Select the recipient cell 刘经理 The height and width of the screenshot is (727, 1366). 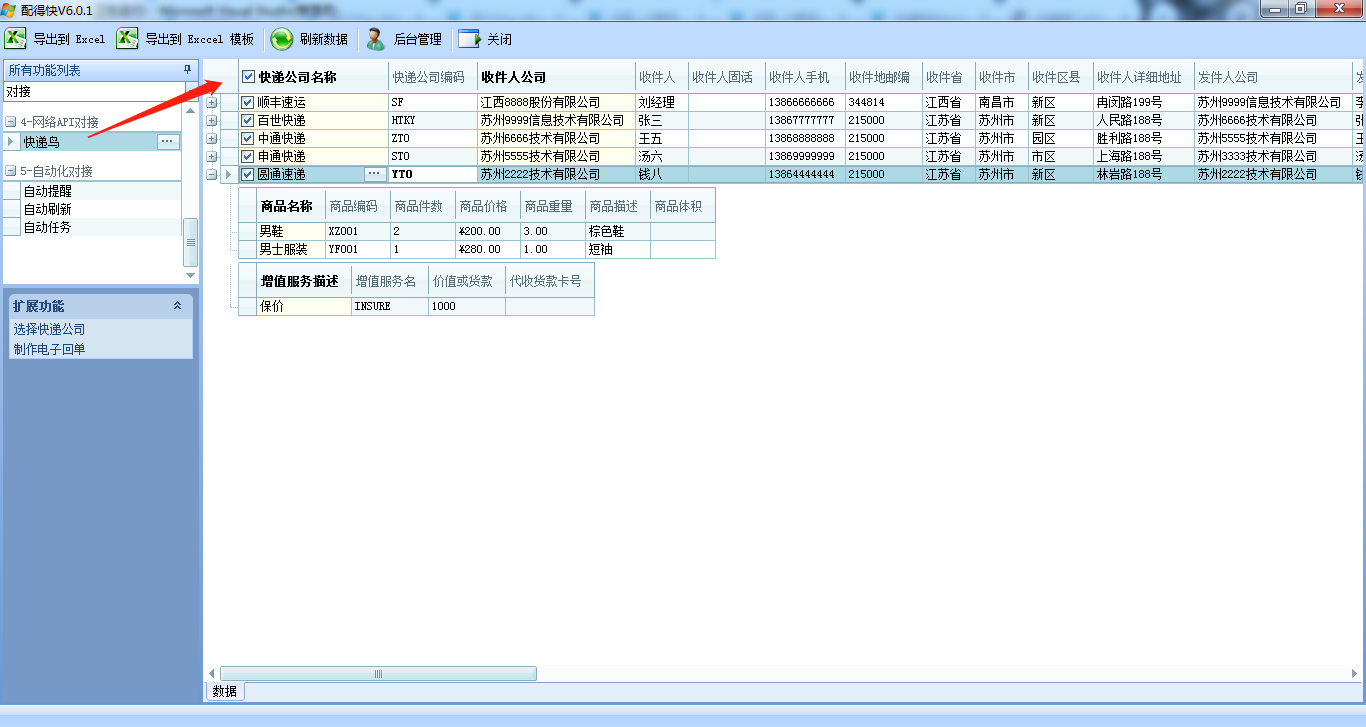click(661, 102)
